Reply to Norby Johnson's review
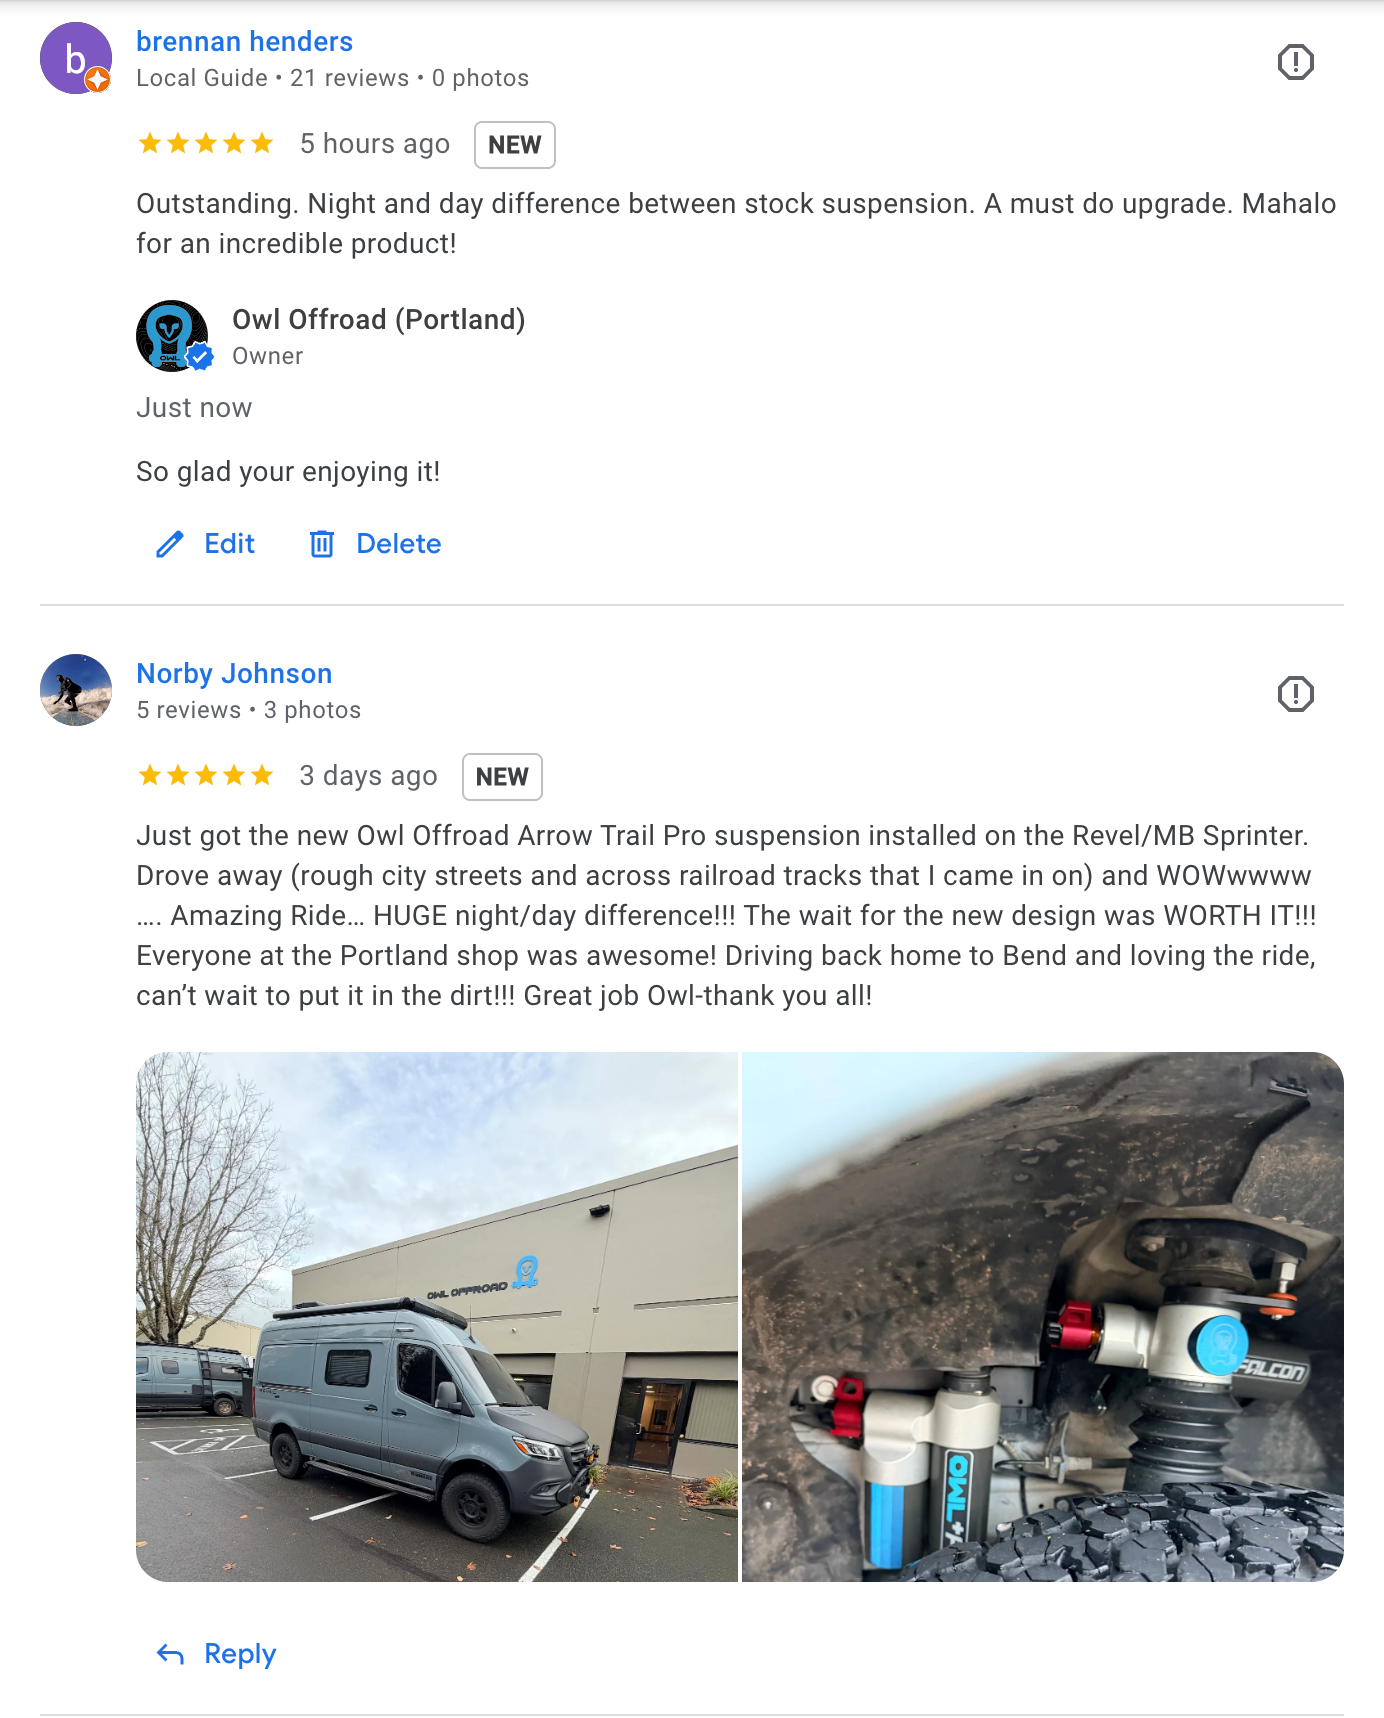 [216, 1654]
